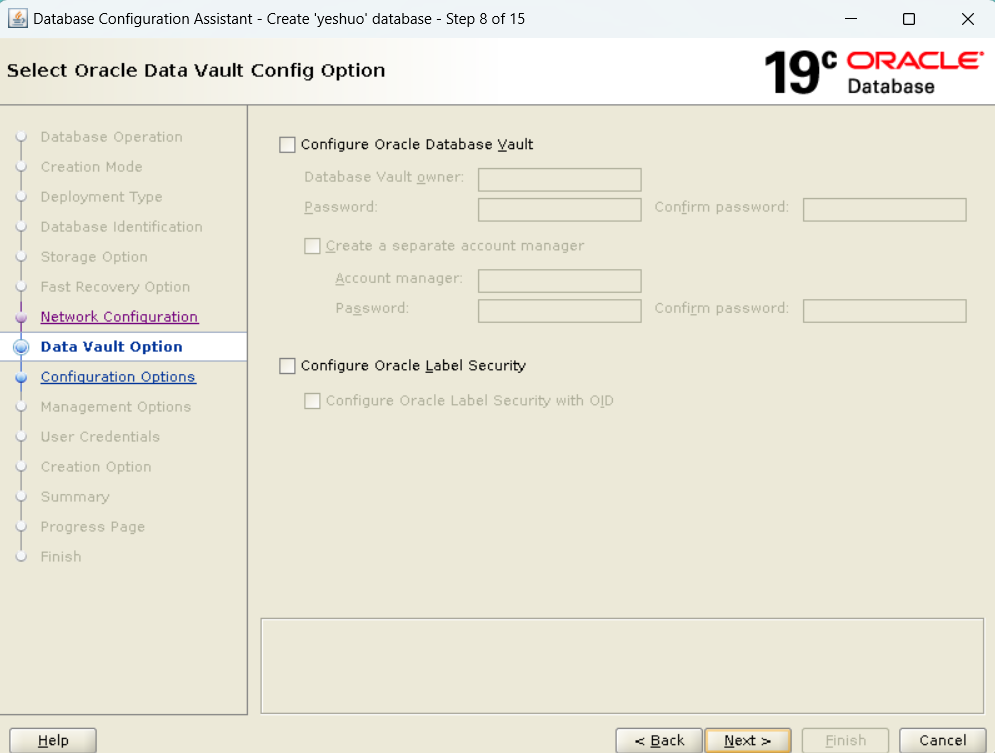Select the Data Vault Option step

tap(112, 347)
